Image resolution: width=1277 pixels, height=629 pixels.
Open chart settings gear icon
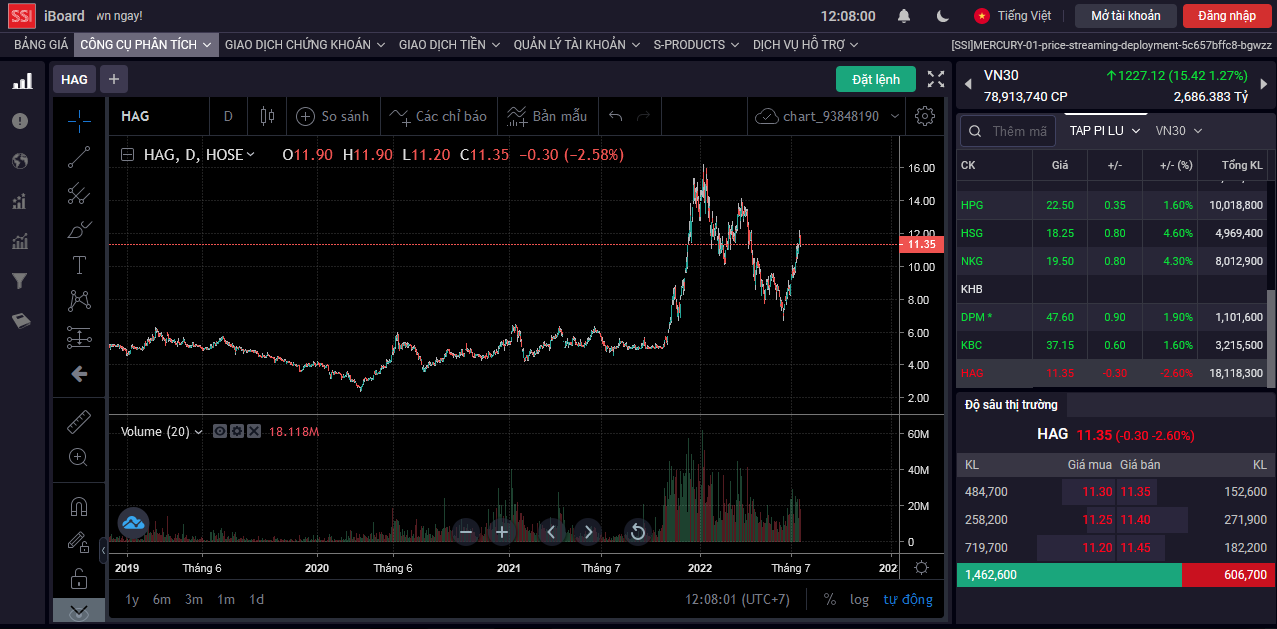[x=925, y=116]
